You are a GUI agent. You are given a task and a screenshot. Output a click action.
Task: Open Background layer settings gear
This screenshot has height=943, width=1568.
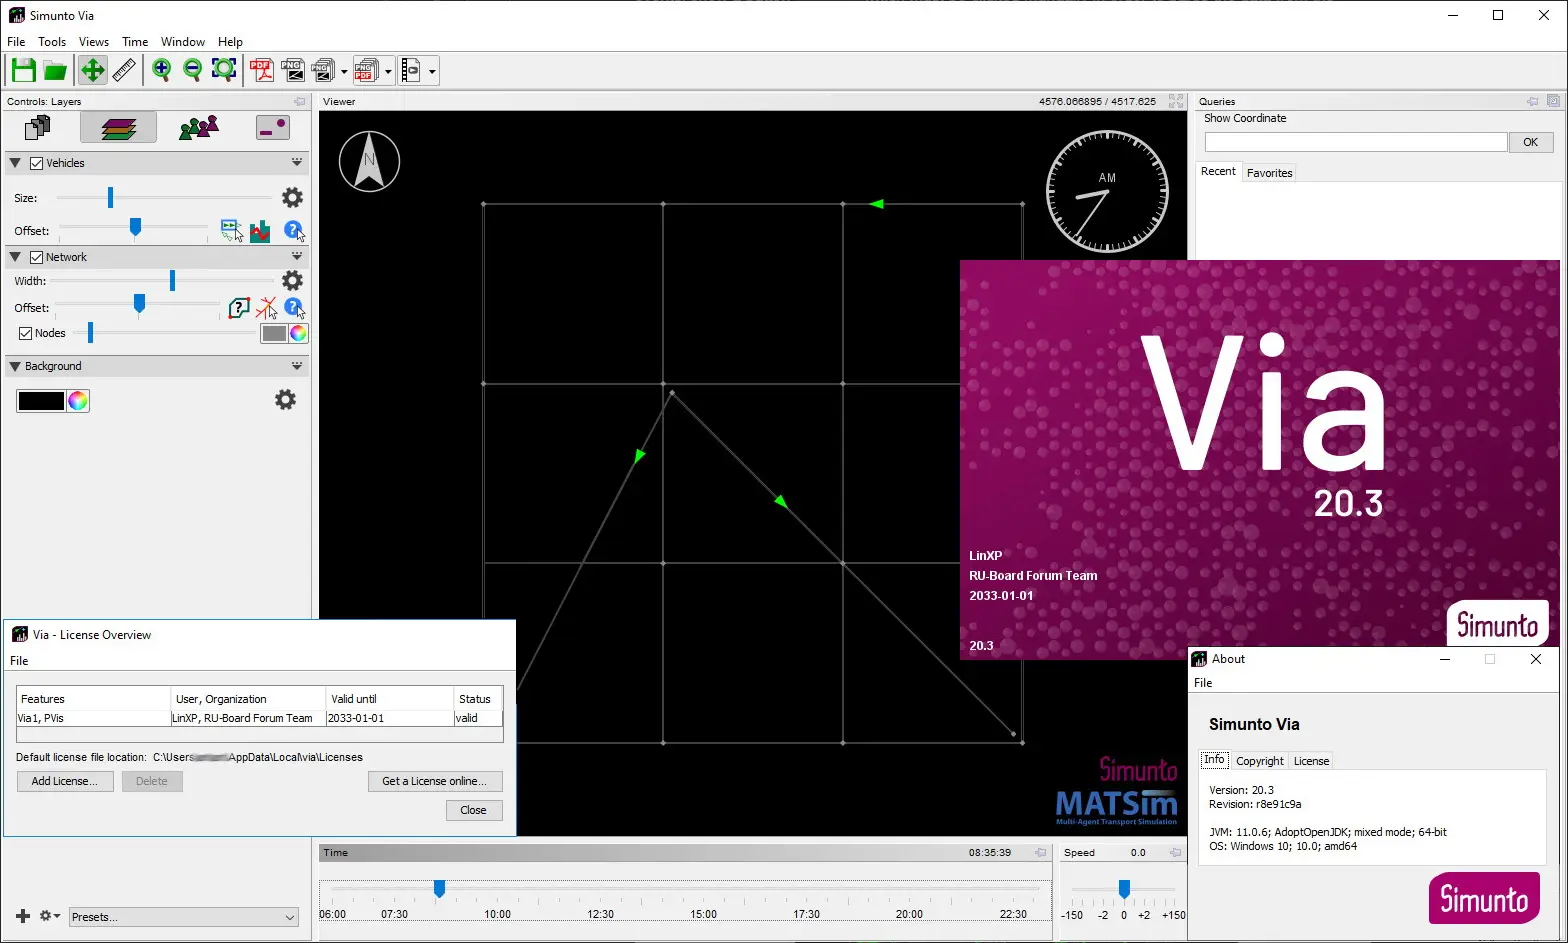(x=285, y=400)
